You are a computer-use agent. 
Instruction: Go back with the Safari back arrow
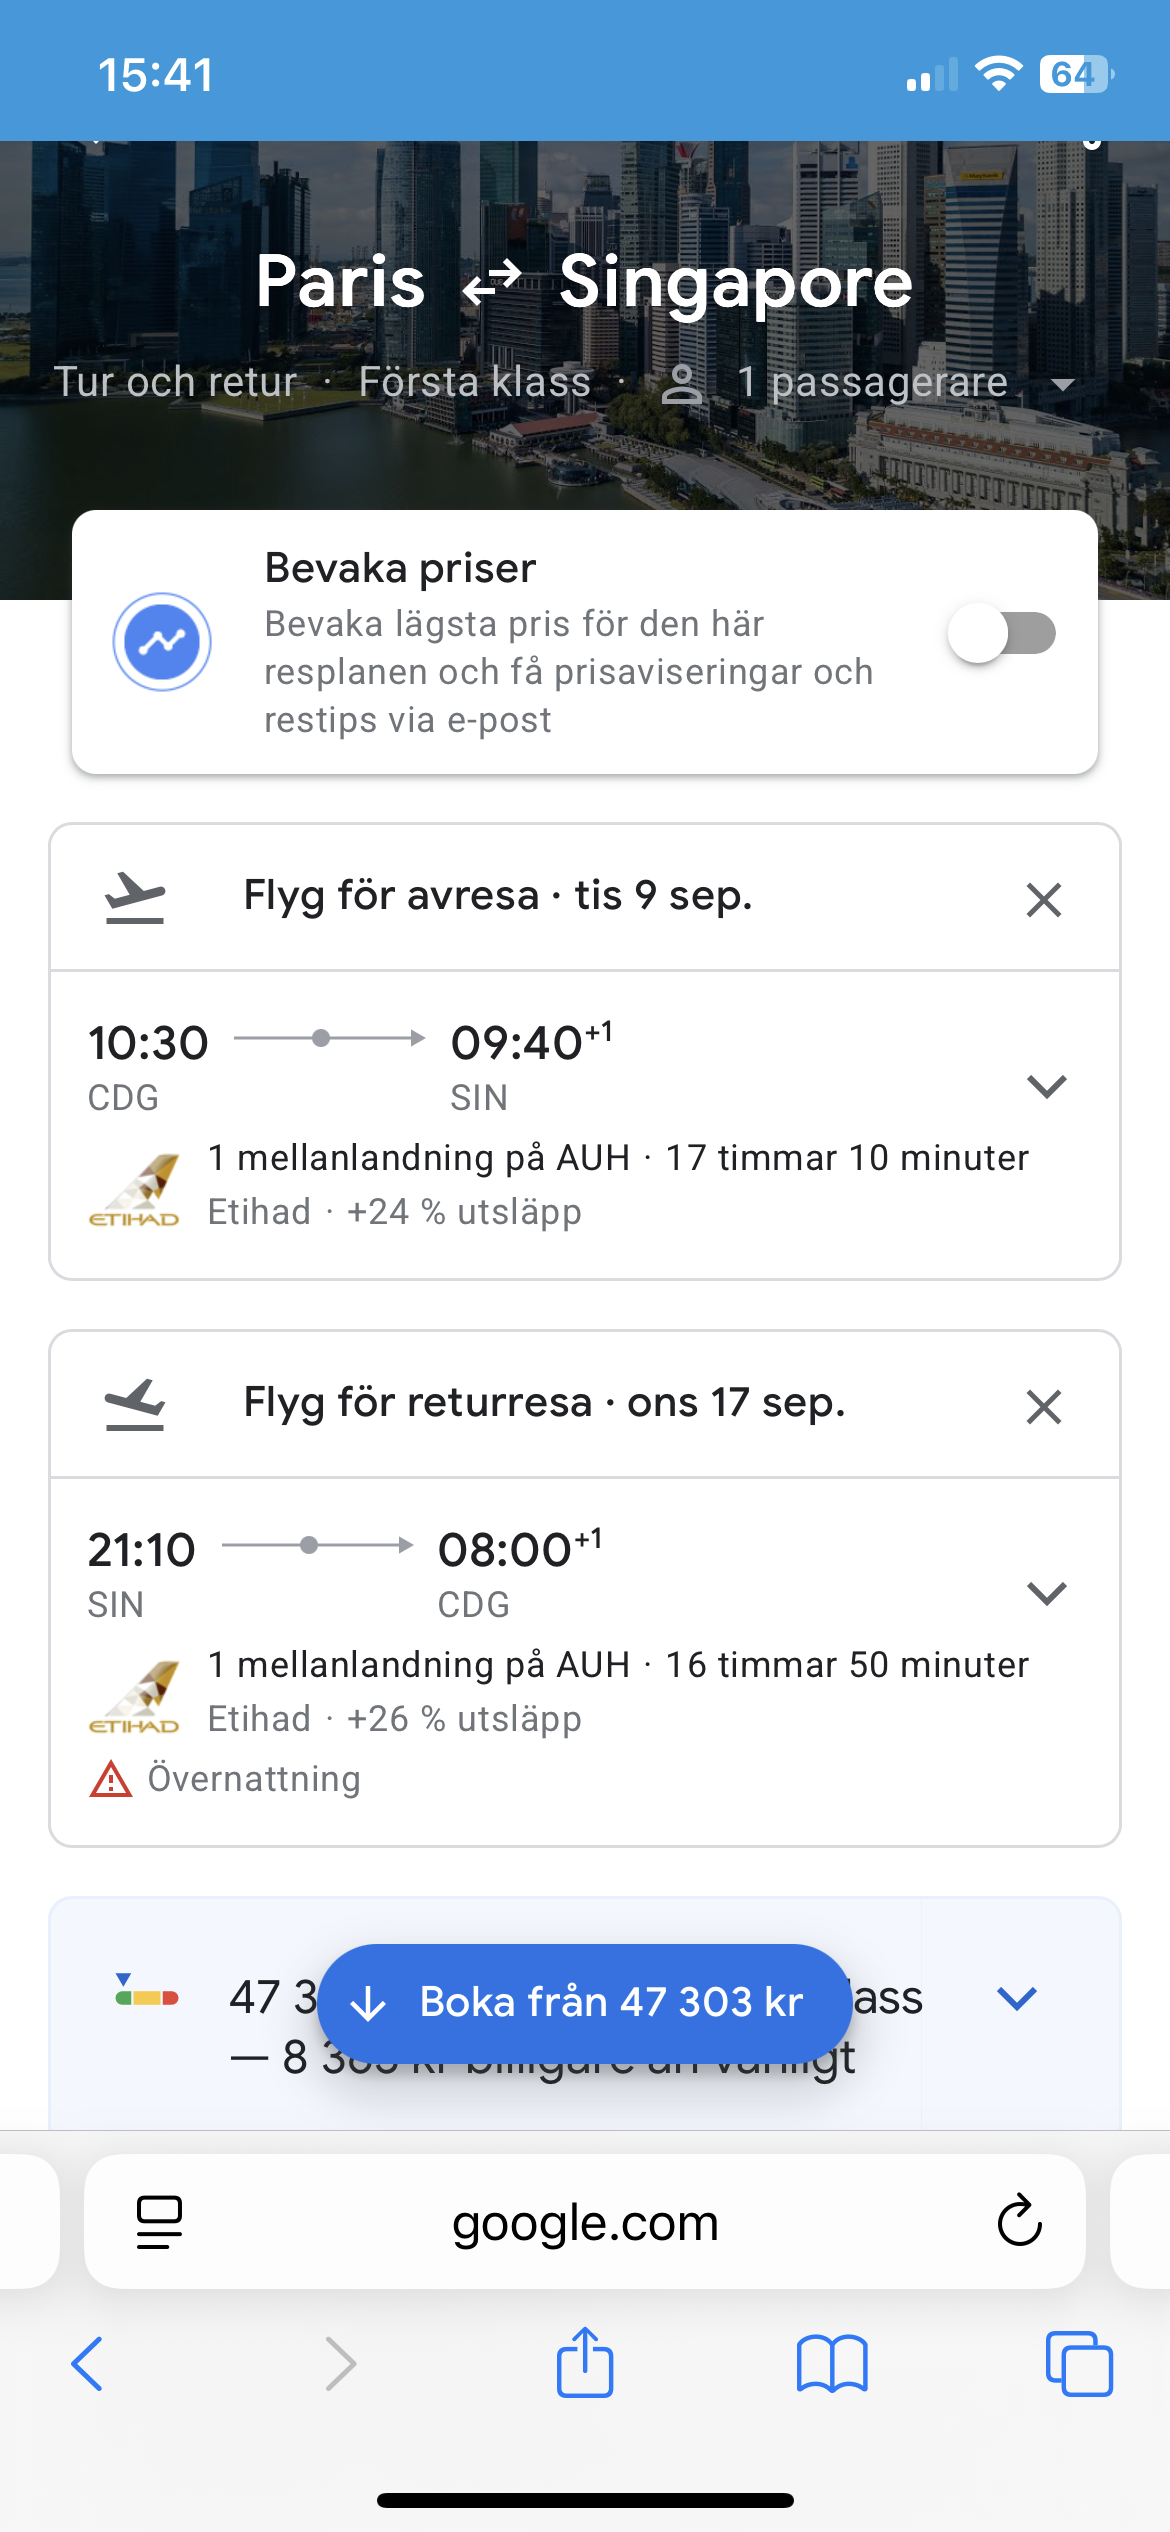pos(88,2364)
